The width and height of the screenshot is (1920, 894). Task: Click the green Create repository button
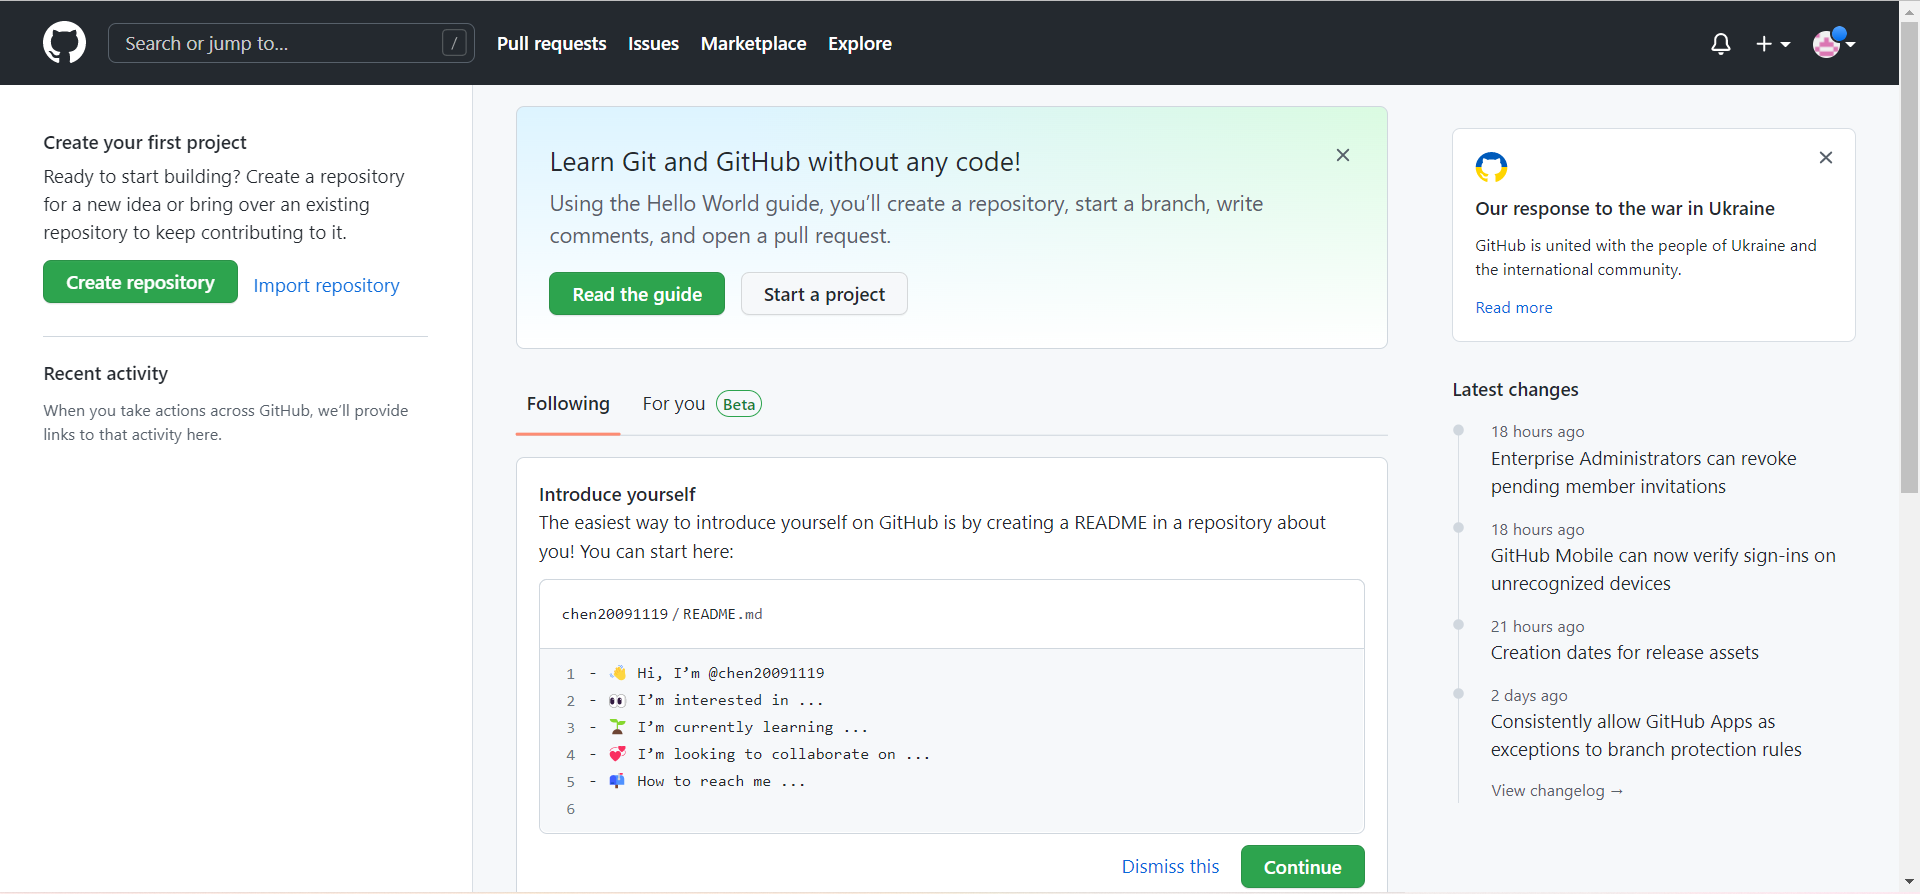click(140, 282)
